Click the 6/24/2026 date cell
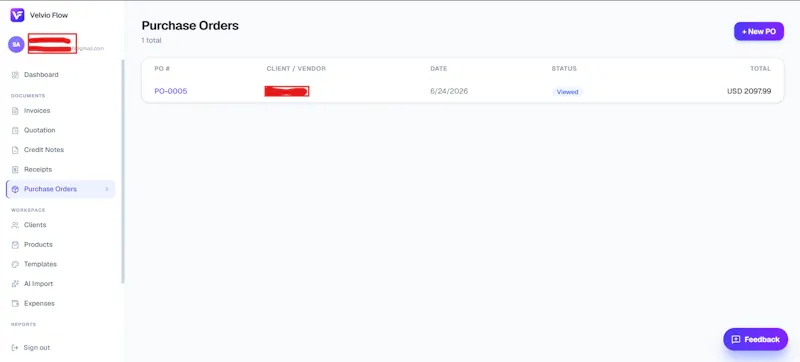The width and height of the screenshot is (800, 362). tap(449, 92)
